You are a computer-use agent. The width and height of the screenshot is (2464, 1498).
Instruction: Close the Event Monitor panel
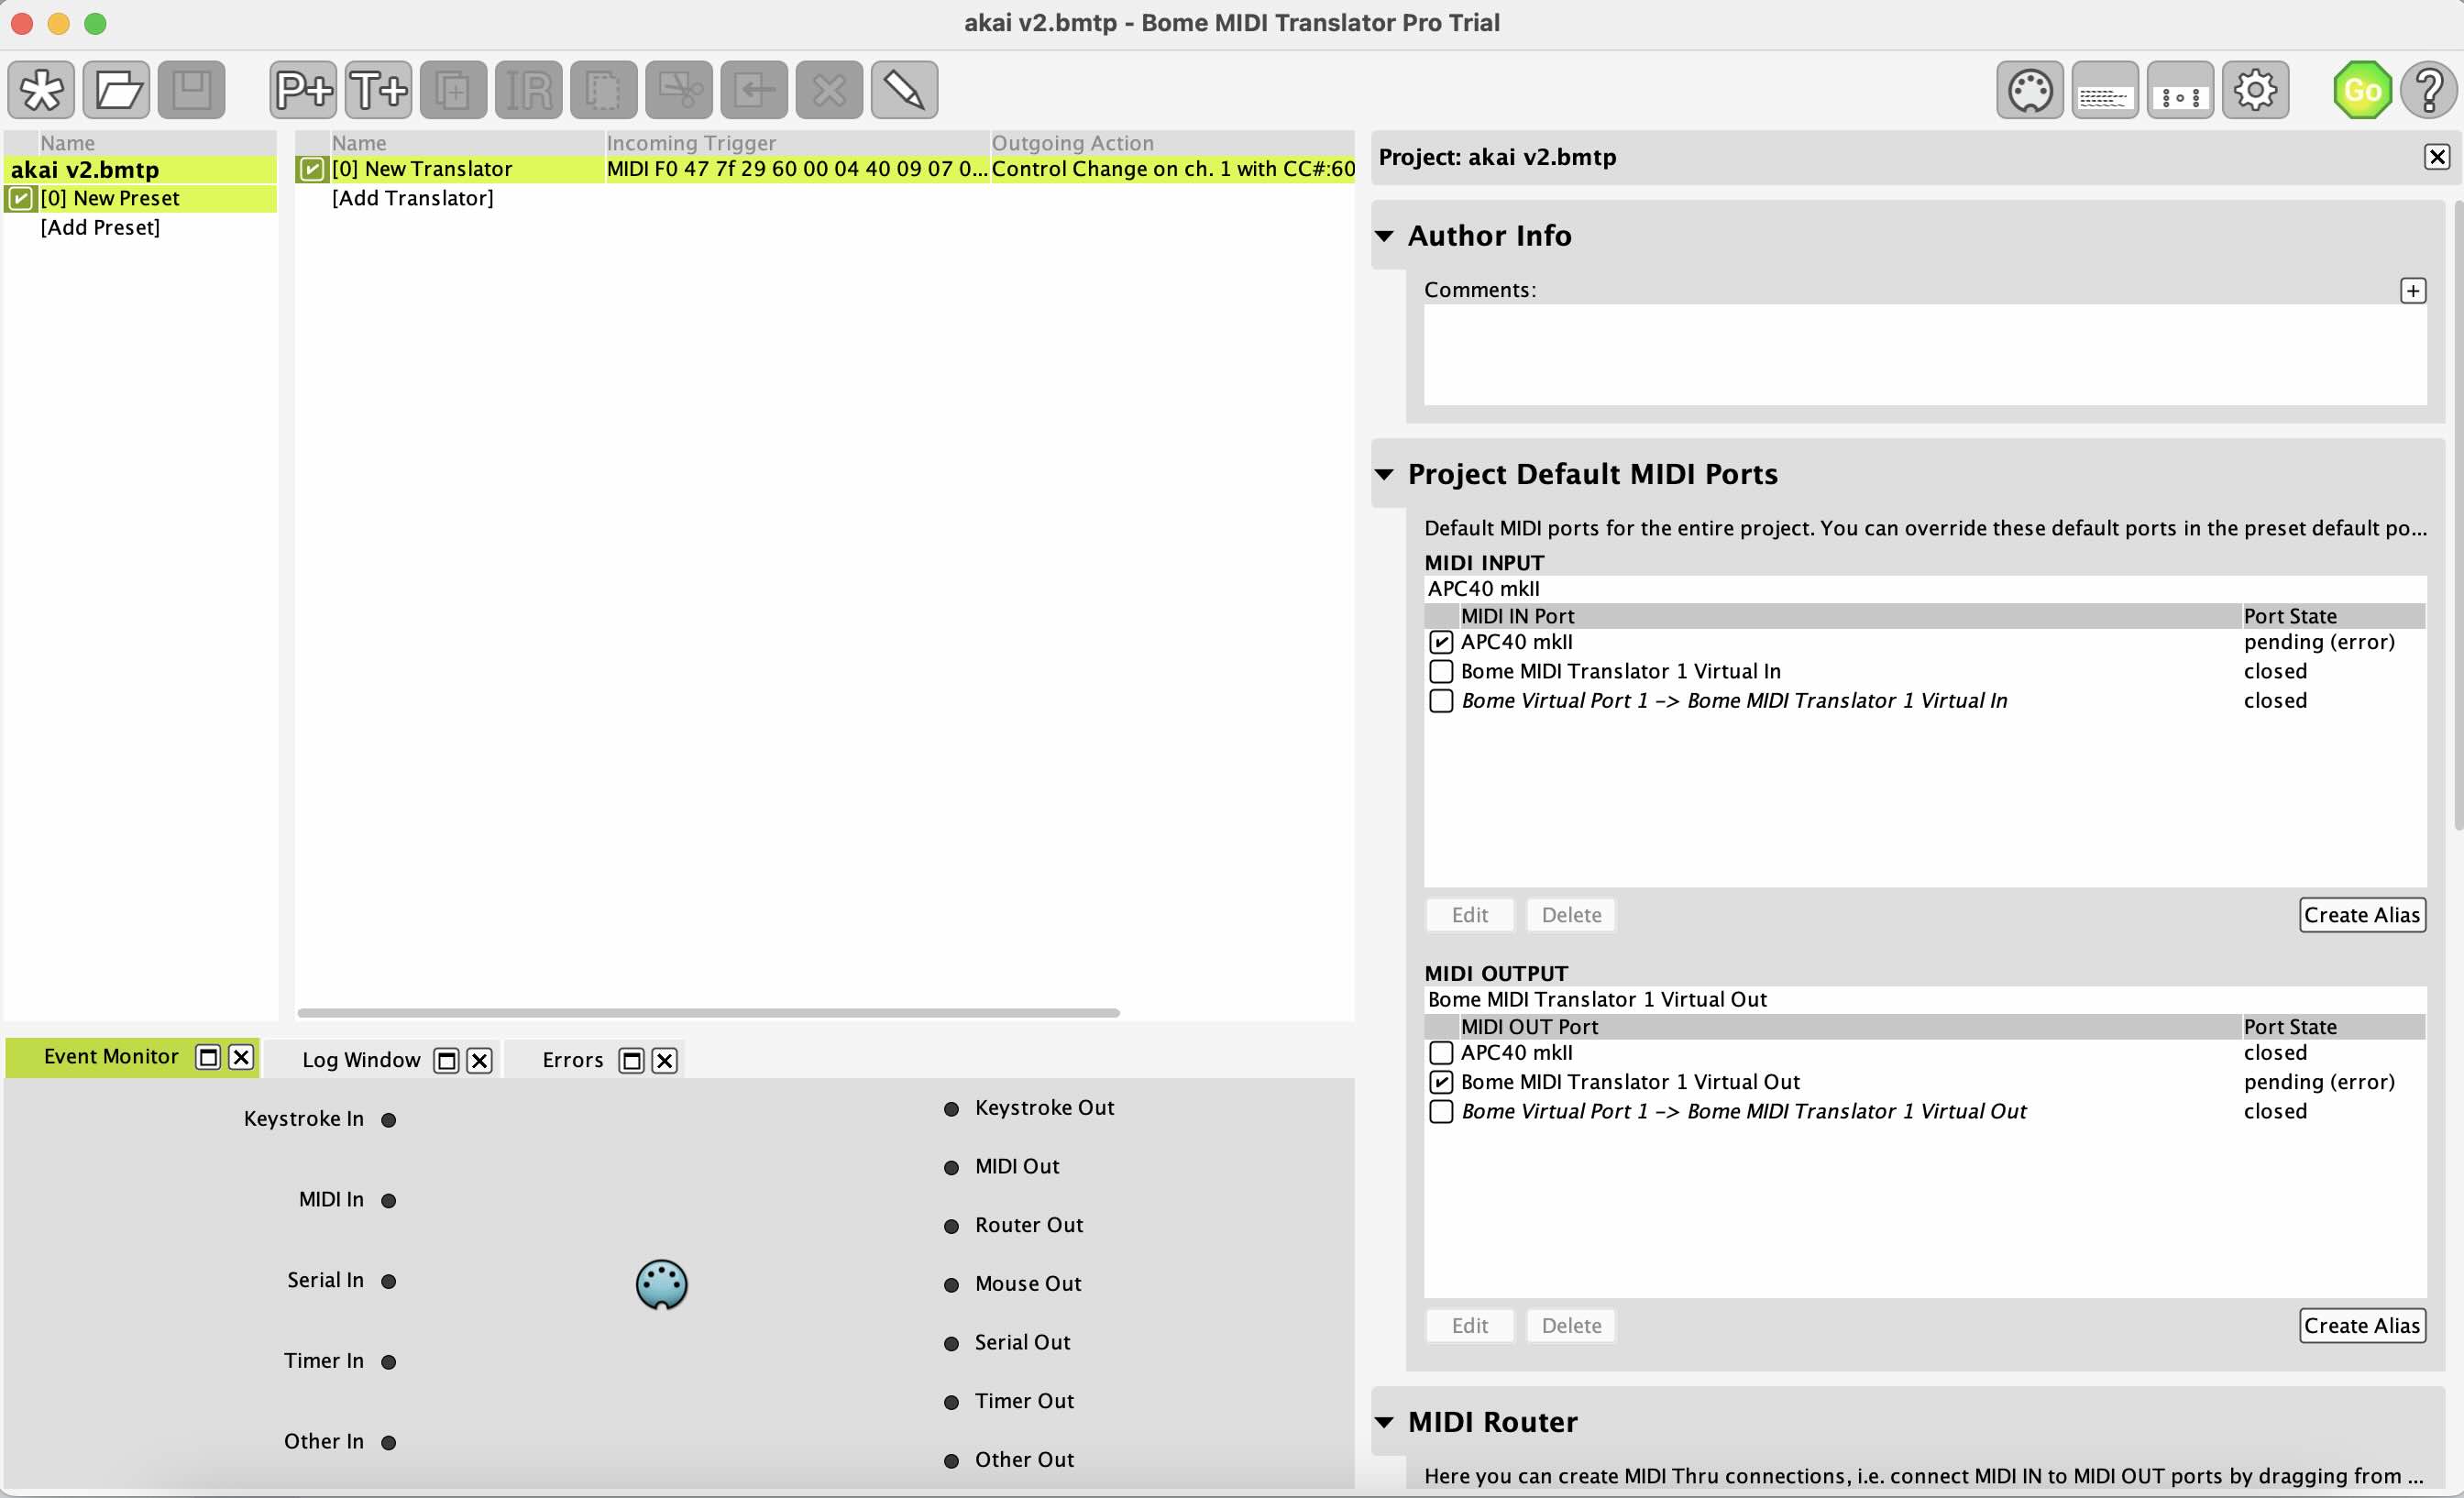pyautogui.click(x=241, y=1057)
